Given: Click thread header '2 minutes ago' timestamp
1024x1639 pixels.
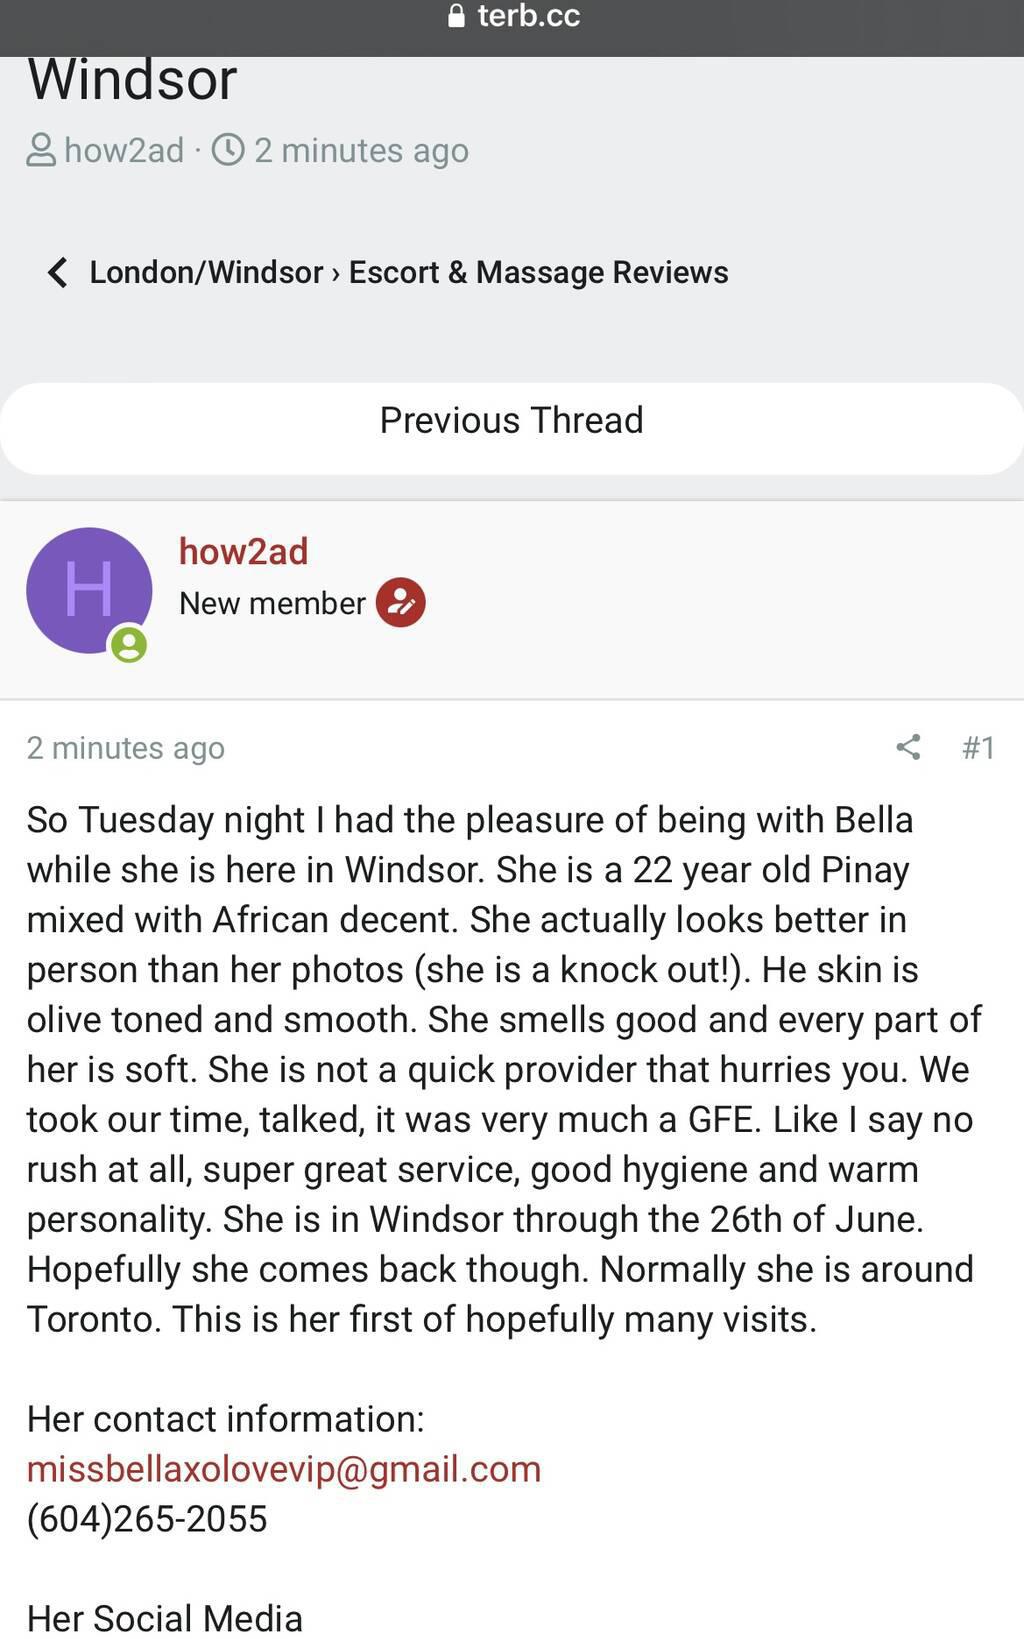Looking at the screenshot, I should click(x=361, y=151).
